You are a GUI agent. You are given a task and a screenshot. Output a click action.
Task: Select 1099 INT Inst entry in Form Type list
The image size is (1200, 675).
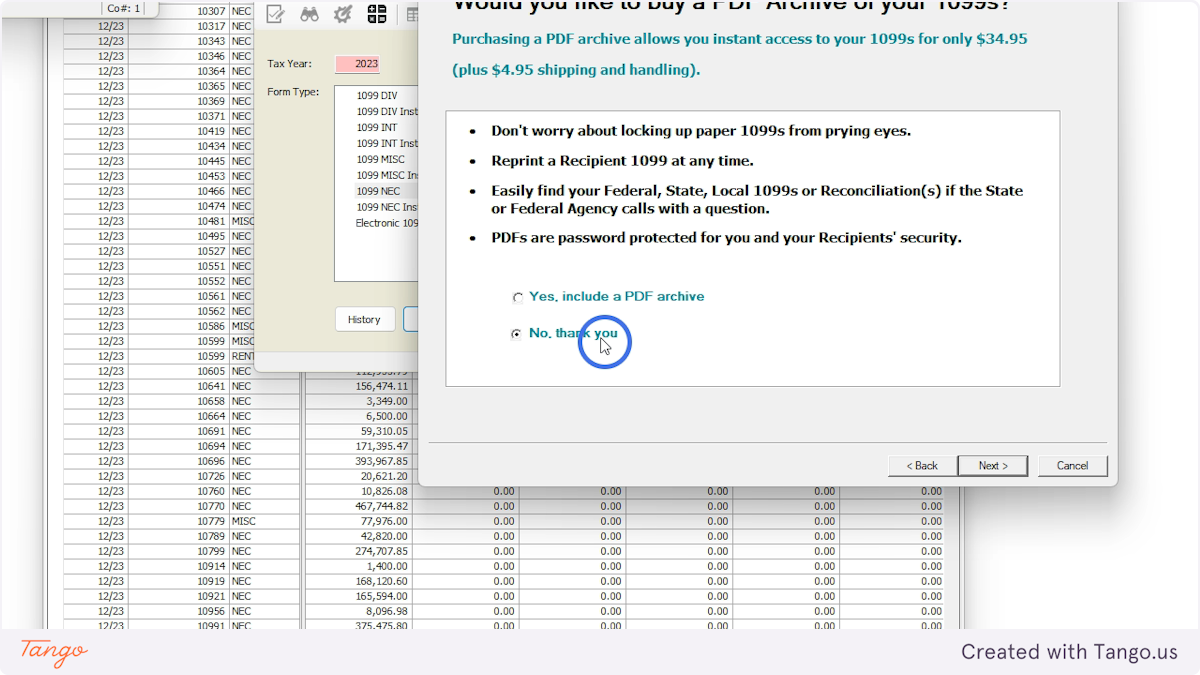click(386, 144)
